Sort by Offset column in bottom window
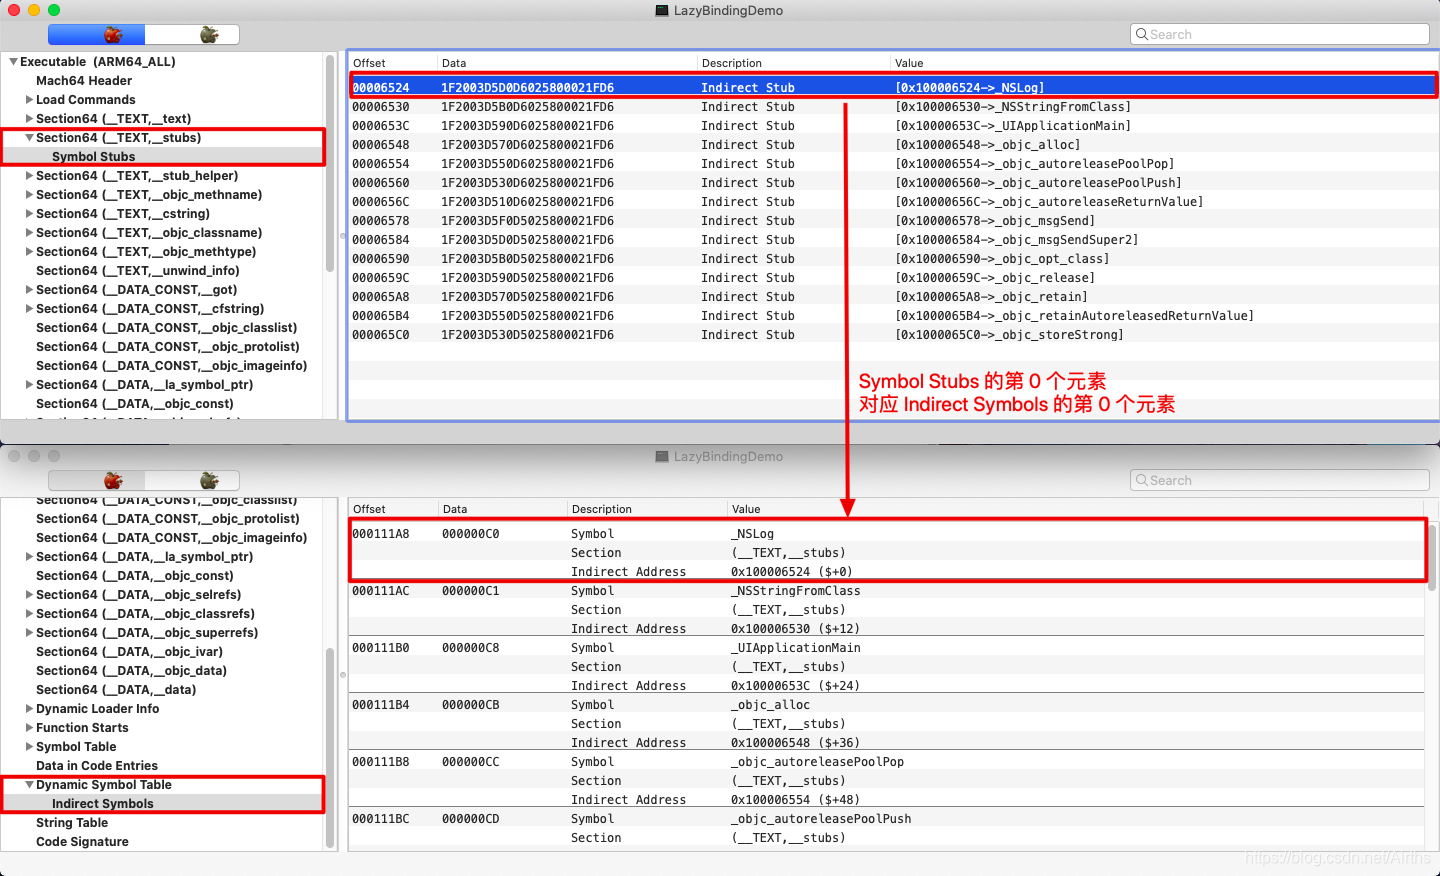This screenshot has width=1440, height=876. (392, 509)
